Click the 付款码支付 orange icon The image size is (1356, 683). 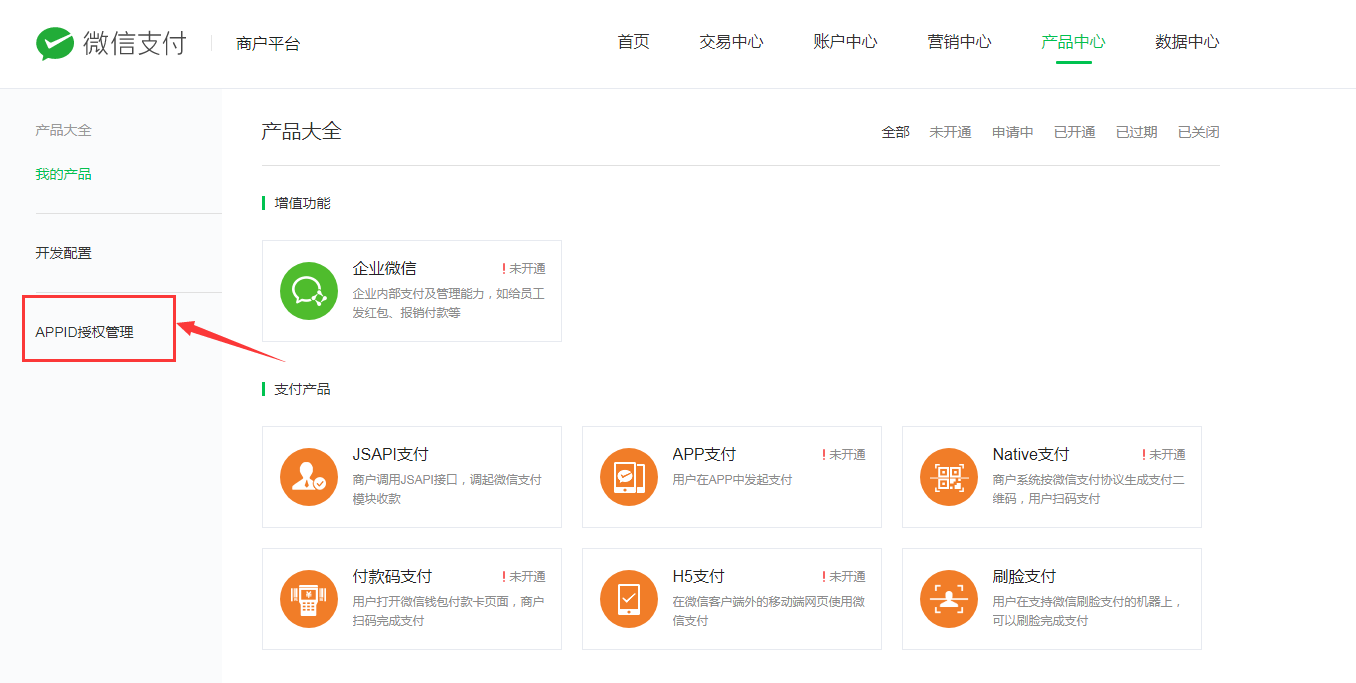(x=309, y=599)
